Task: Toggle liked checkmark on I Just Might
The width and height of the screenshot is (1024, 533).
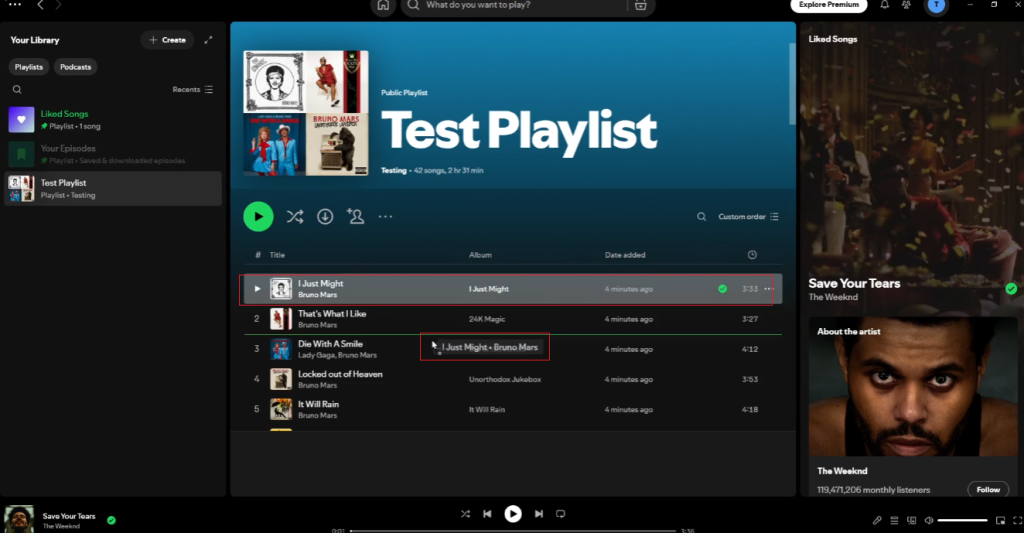Action: (722, 289)
